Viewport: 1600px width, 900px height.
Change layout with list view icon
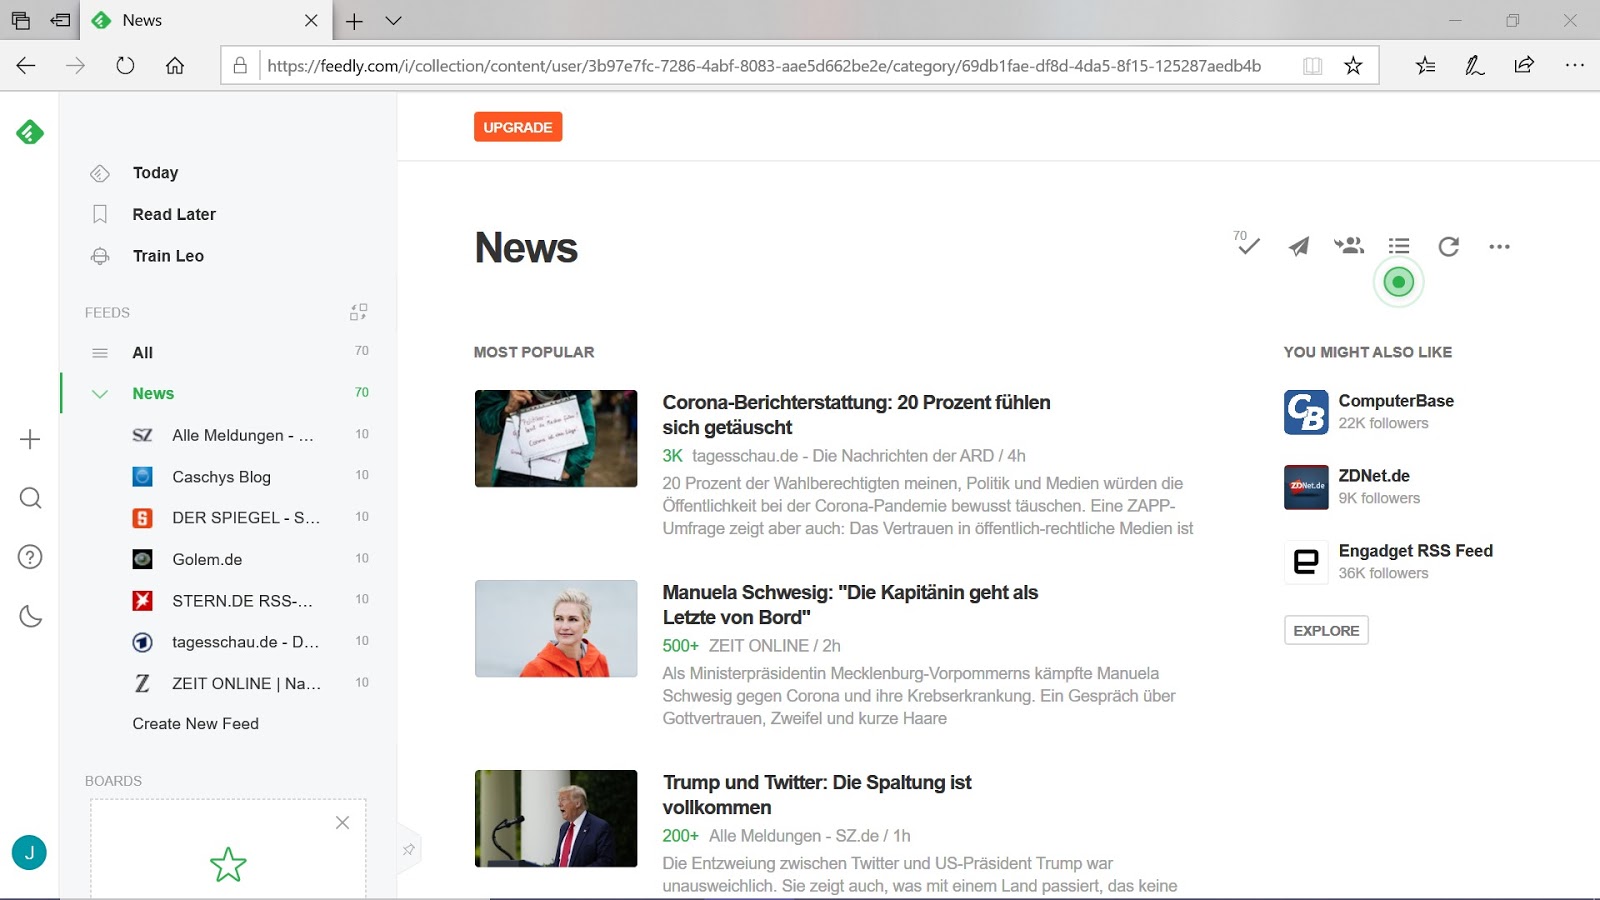pyautogui.click(x=1399, y=246)
